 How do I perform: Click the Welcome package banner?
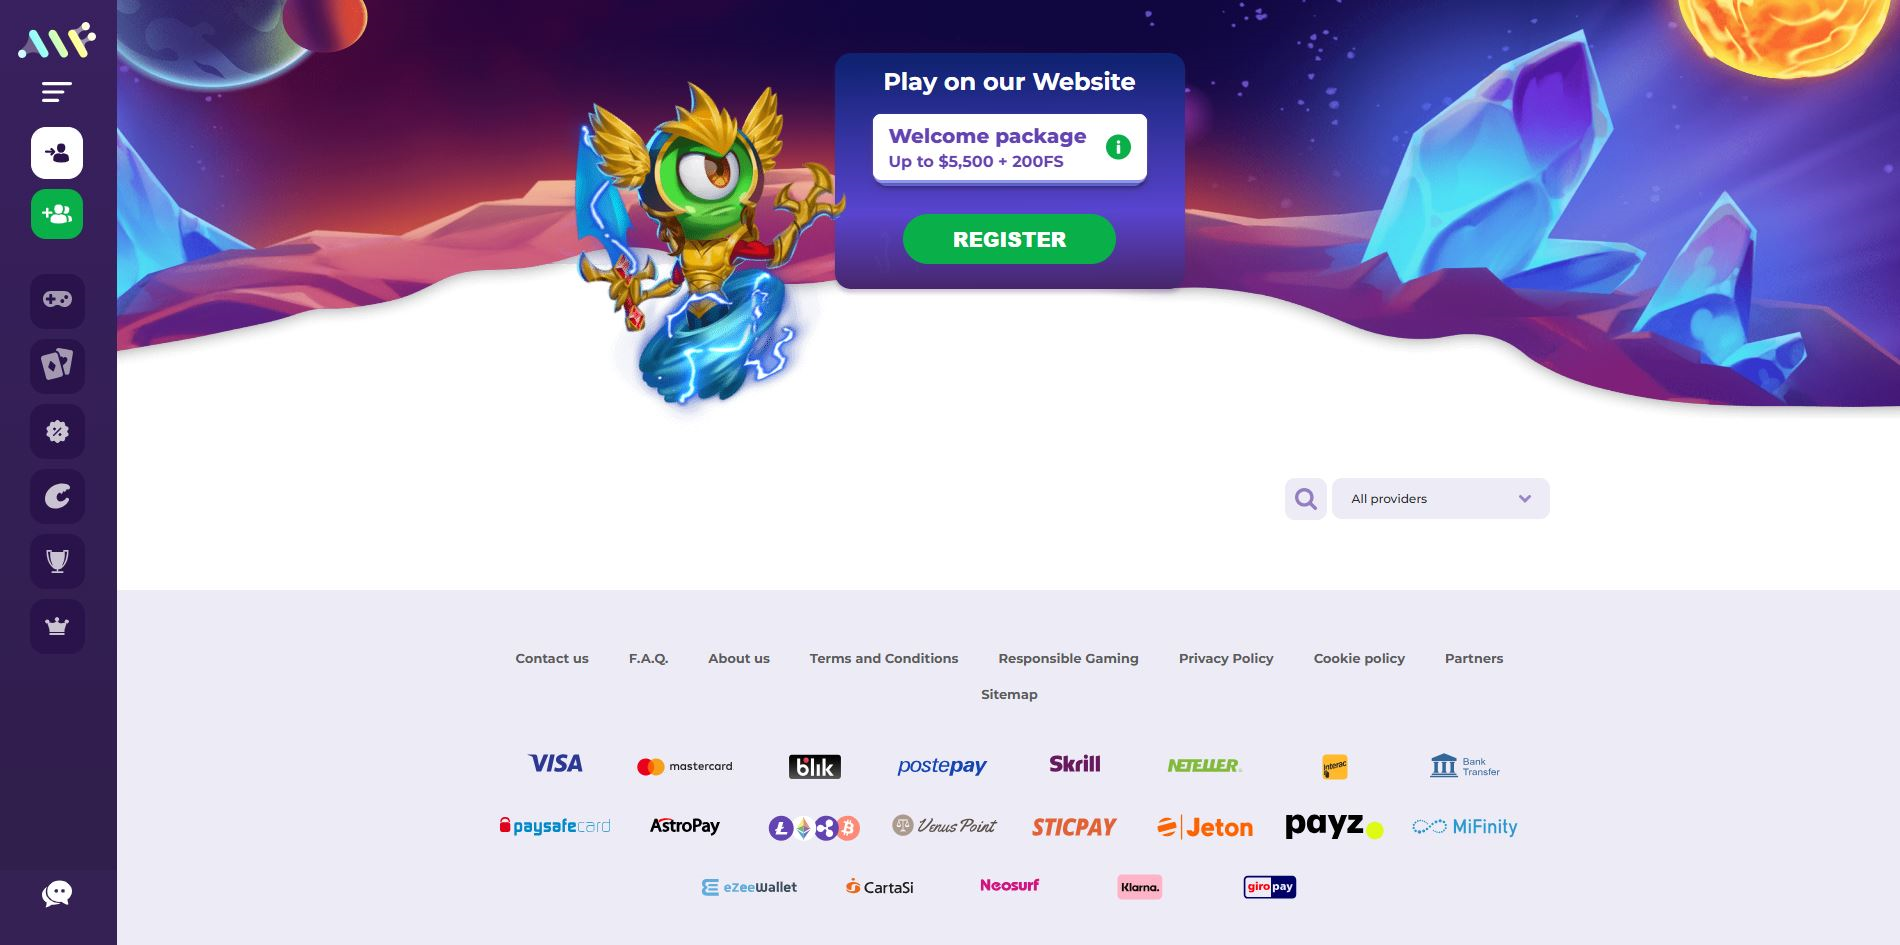(1009, 148)
